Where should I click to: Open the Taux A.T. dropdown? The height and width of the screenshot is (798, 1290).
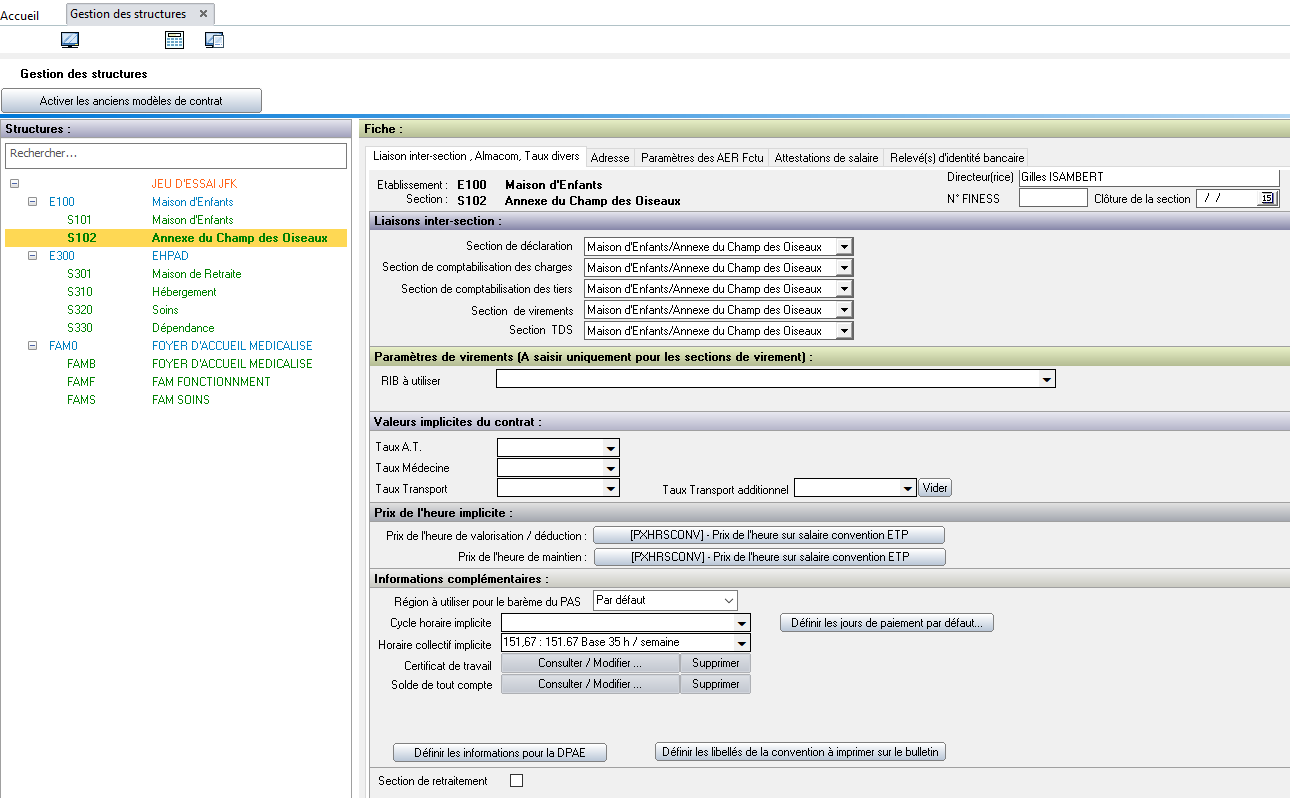(x=611, y=448)
